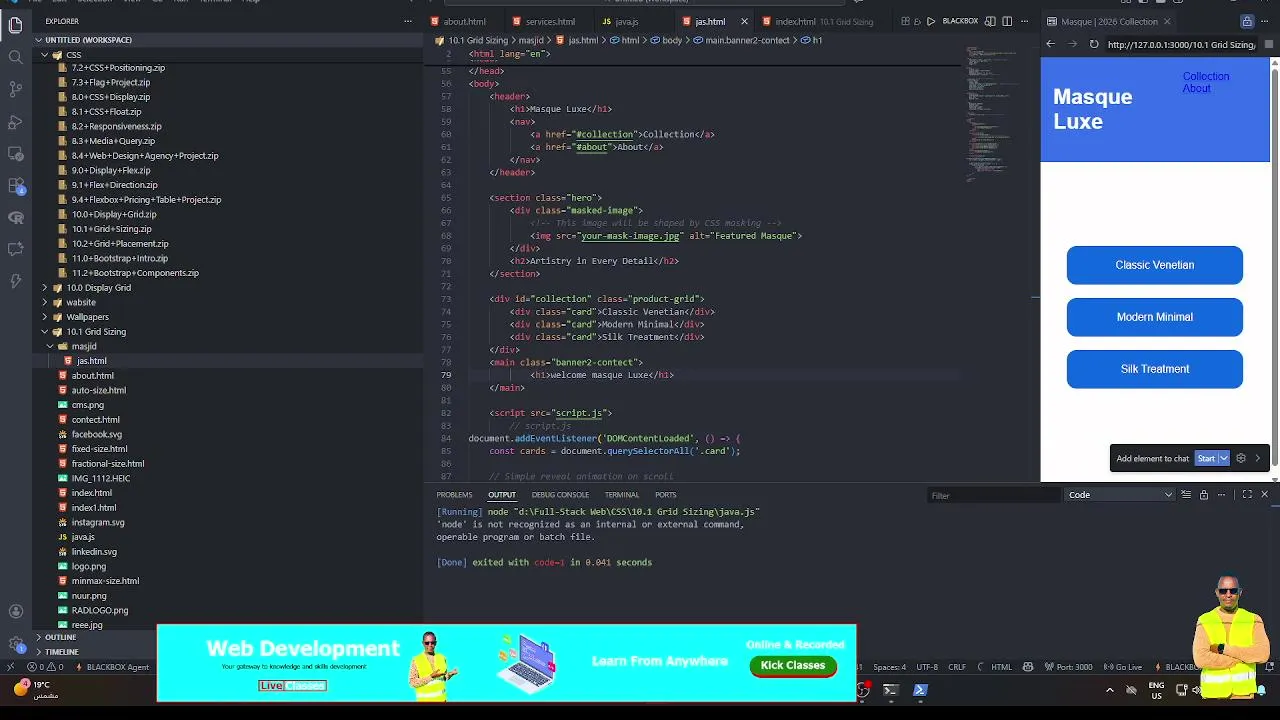The height and width of the screenshot is (720, 1280).
Task: Toggle output panel scroll lock
Action: coord(1204,495)
